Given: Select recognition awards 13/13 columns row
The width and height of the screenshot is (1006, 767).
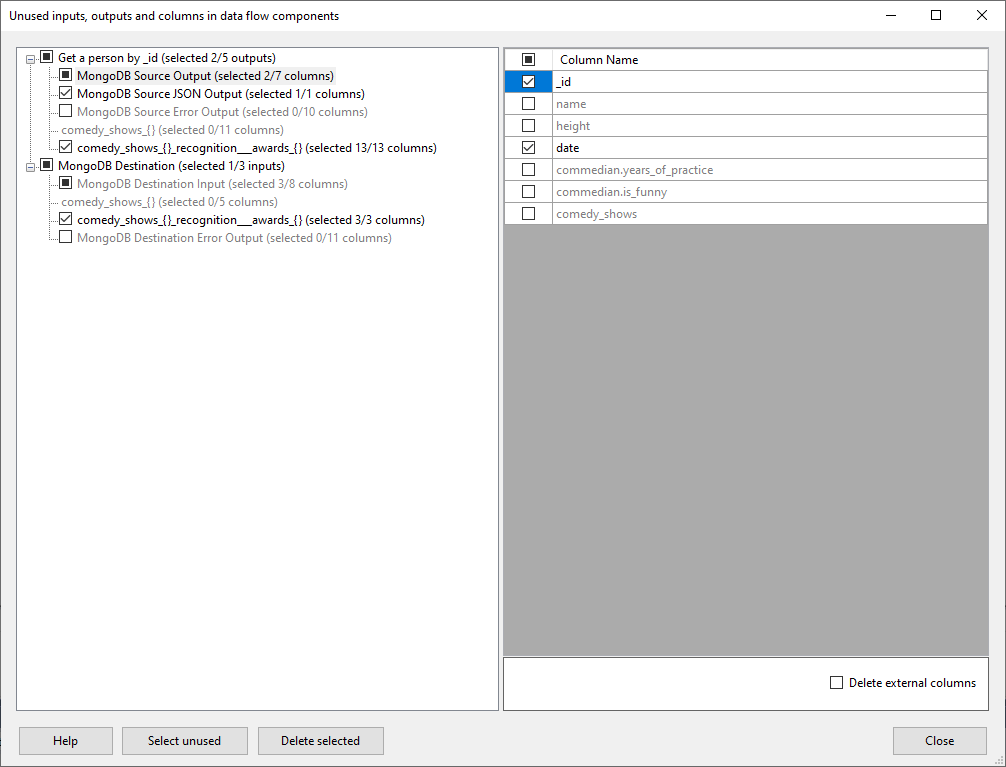Looking at the screenshot, I should pyautogui.click(x=257, y=148).
